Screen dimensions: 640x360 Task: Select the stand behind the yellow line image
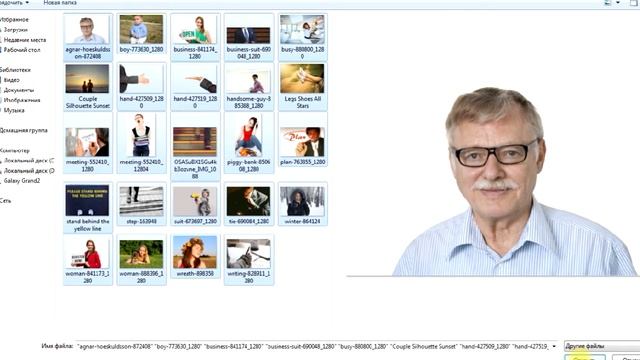pyautogui.click(x=87, y=208)
